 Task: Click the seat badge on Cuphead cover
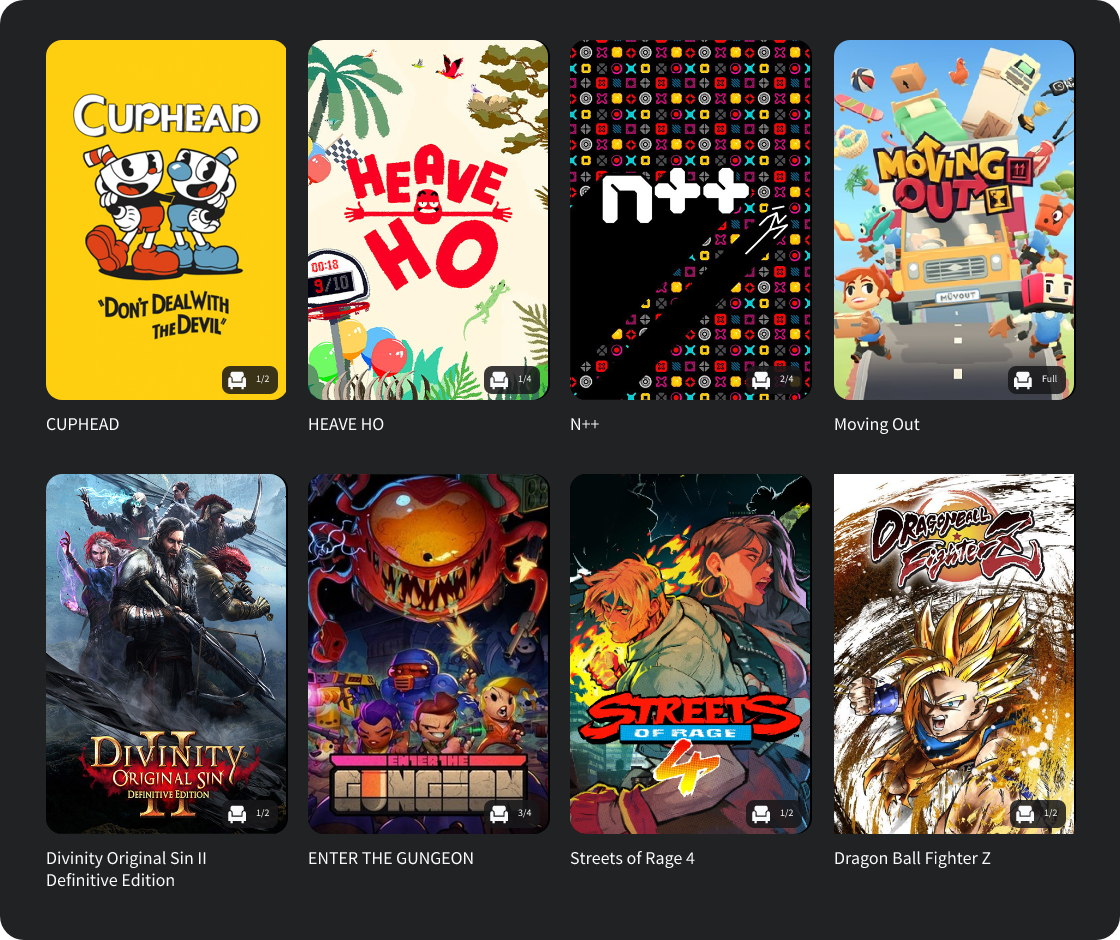[250, 379]
